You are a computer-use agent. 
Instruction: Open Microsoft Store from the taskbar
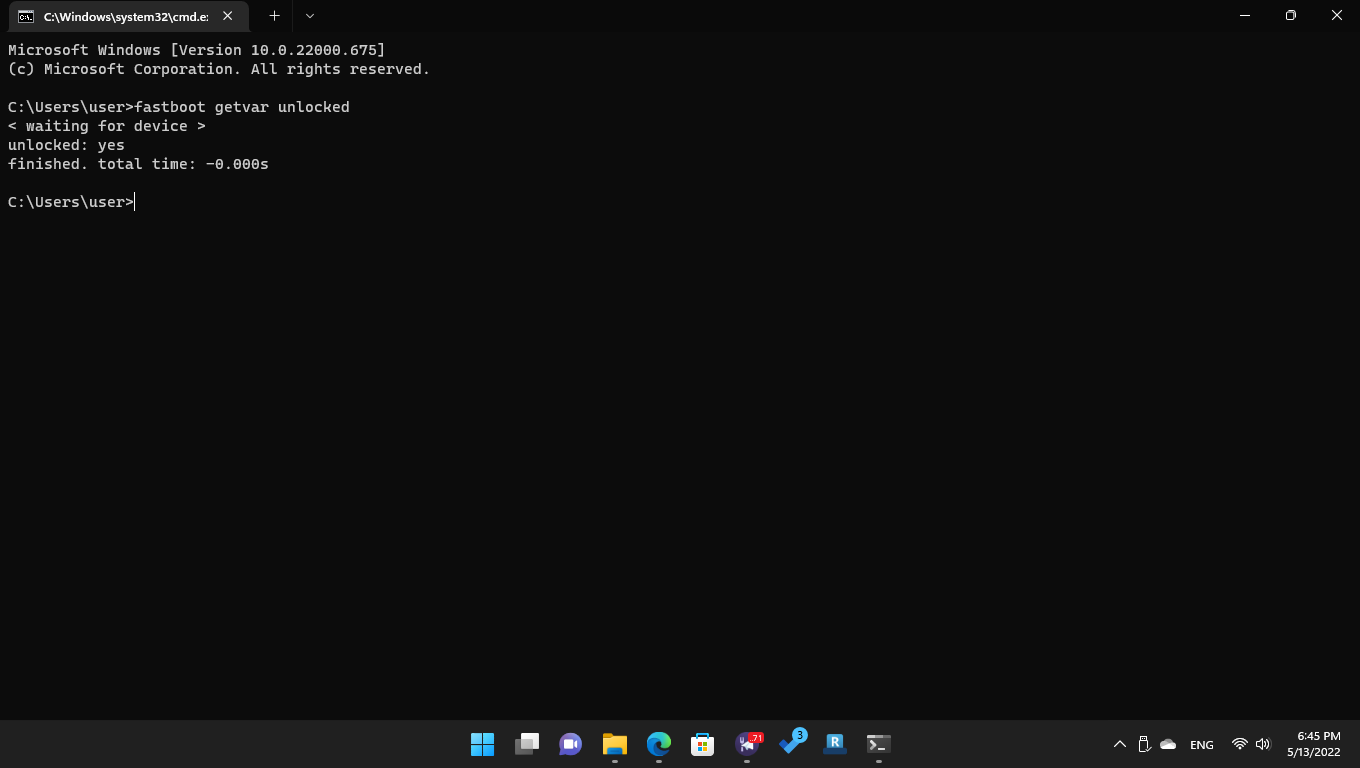tap(702, 744)
